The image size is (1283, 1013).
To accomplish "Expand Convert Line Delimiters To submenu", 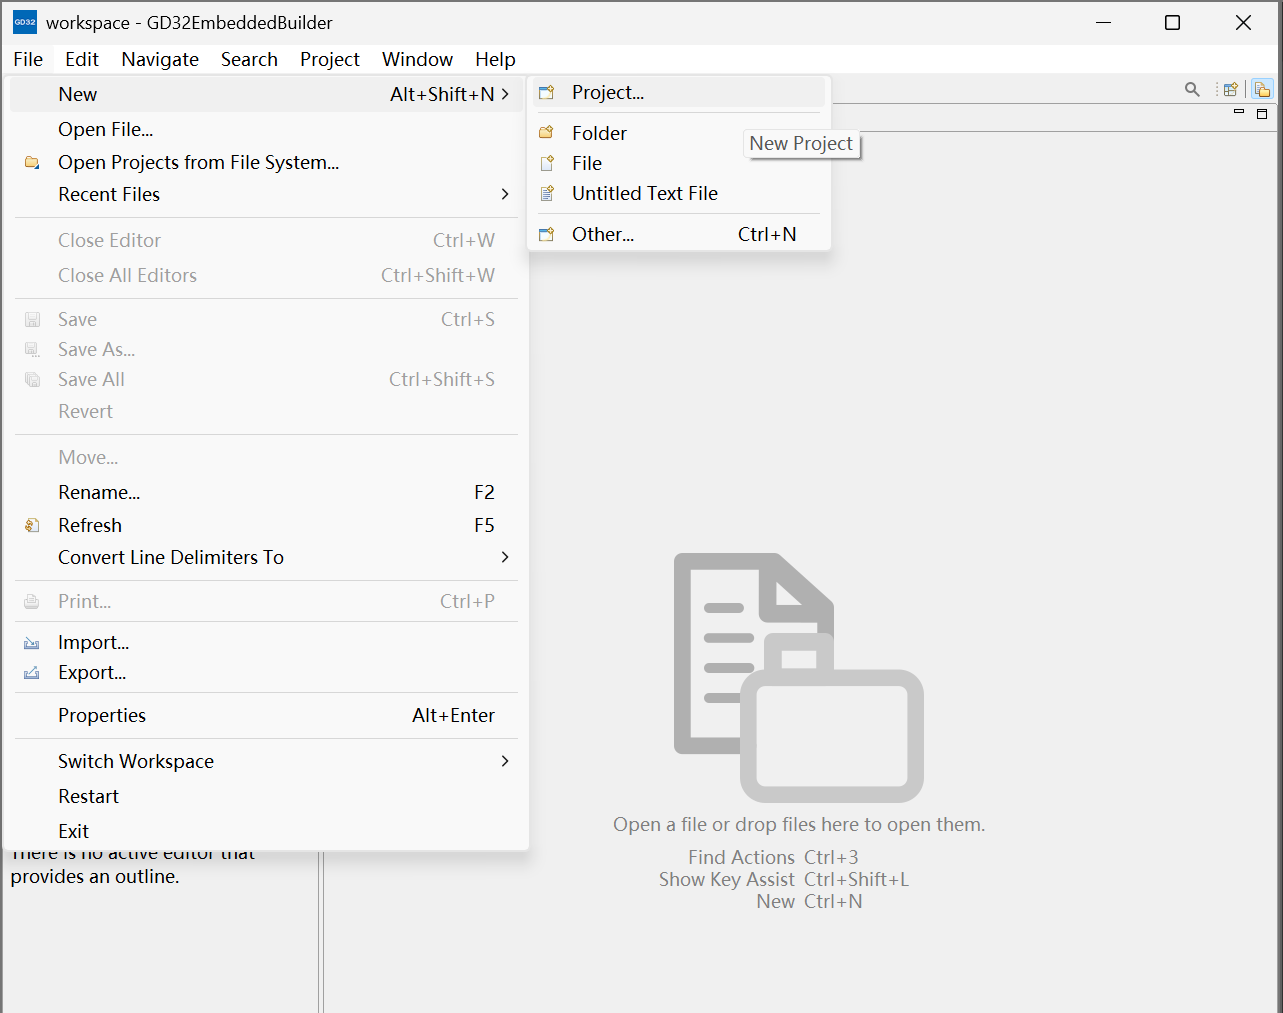I will pyautogui.click(x=266, y=557).
